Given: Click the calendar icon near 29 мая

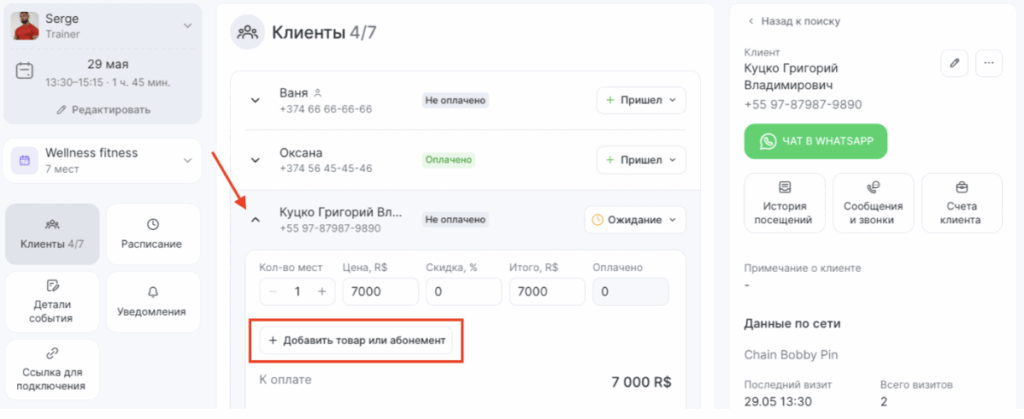Looking at the screenshot, I should [x=24, y=70].
